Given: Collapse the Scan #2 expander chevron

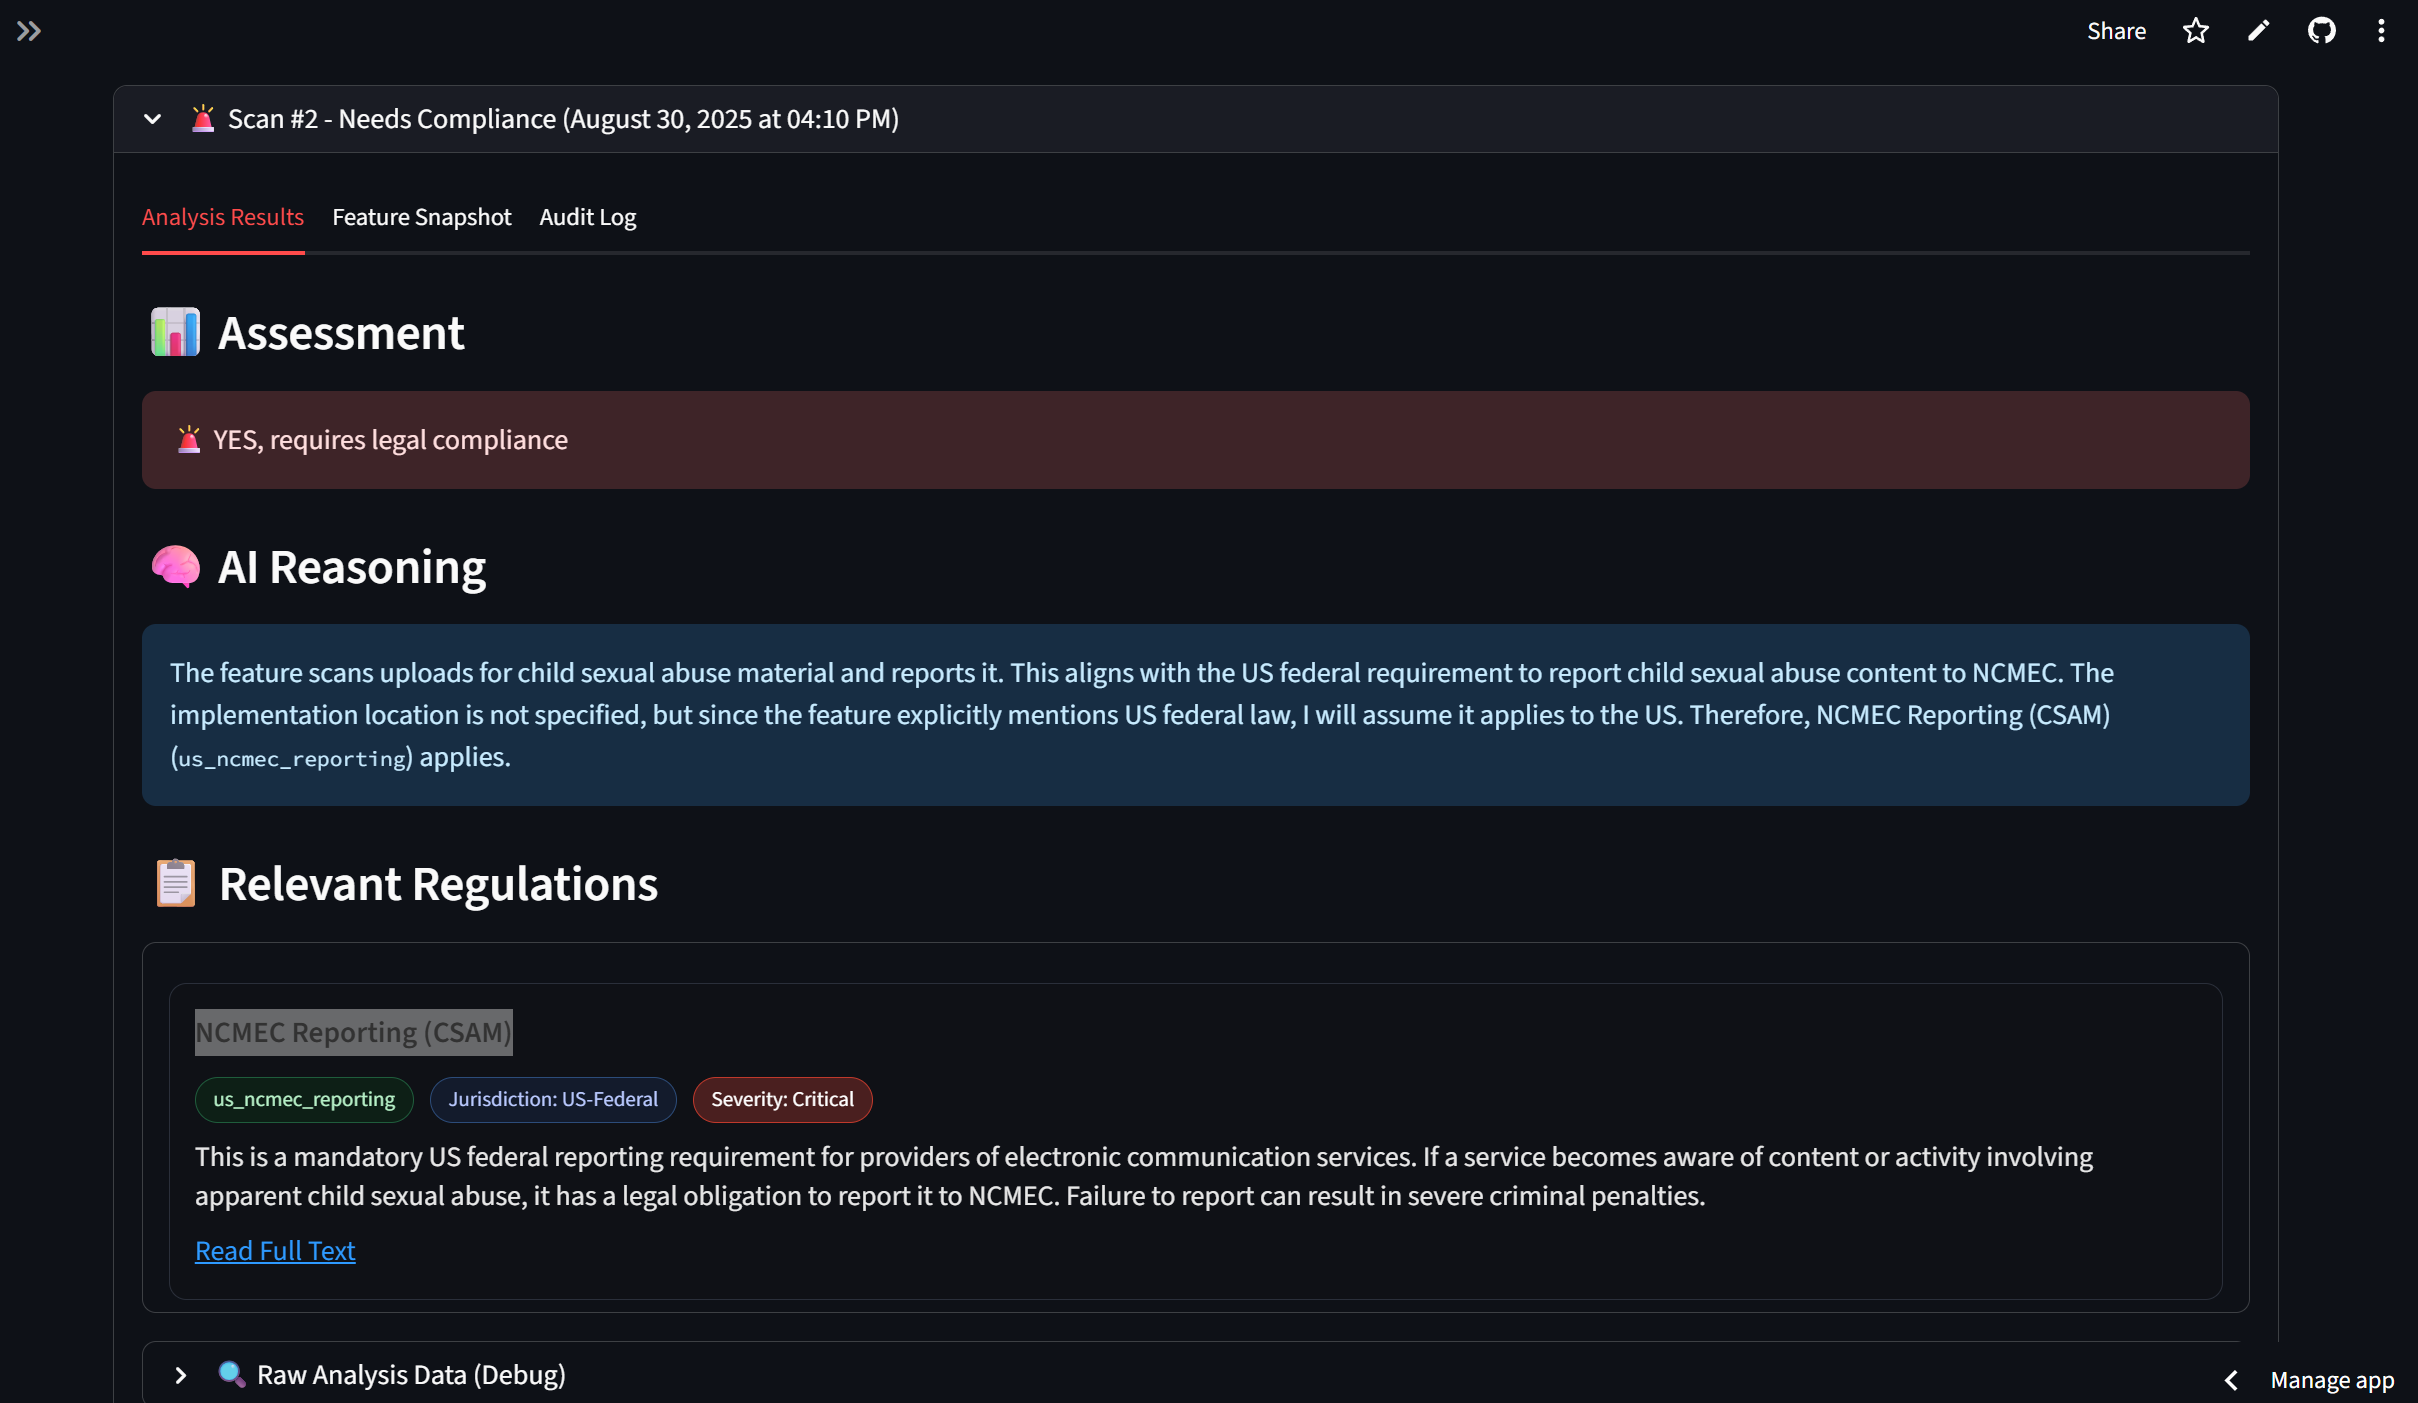Looking at the screenshot, I should [152, 119].
